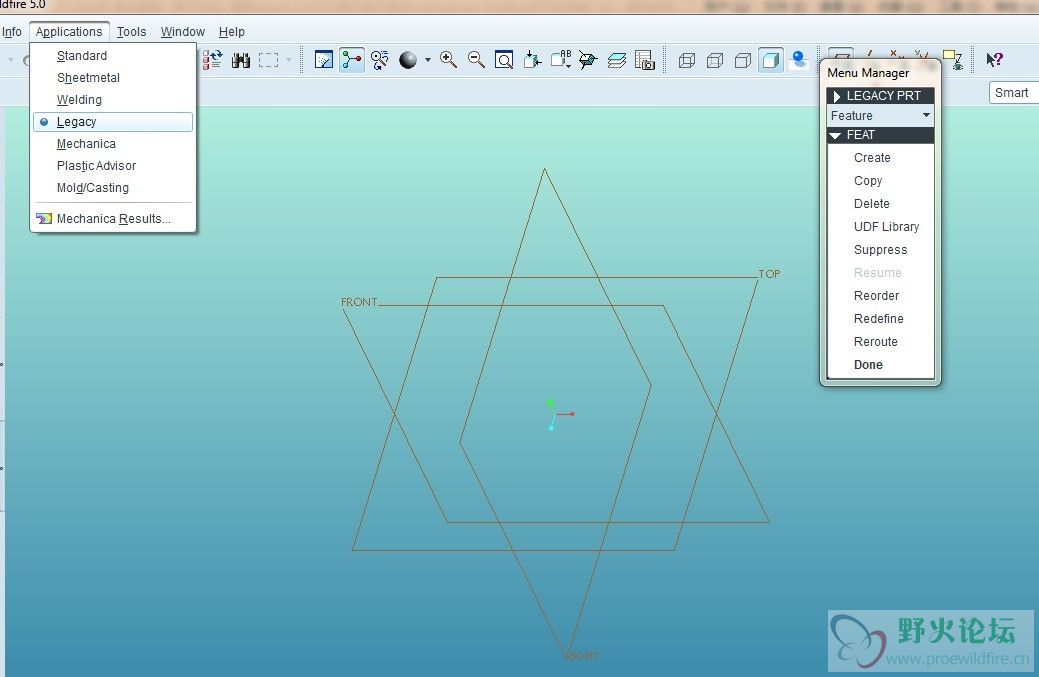Select the Legacy application option

pyautogui.click(x=113, y=122)
